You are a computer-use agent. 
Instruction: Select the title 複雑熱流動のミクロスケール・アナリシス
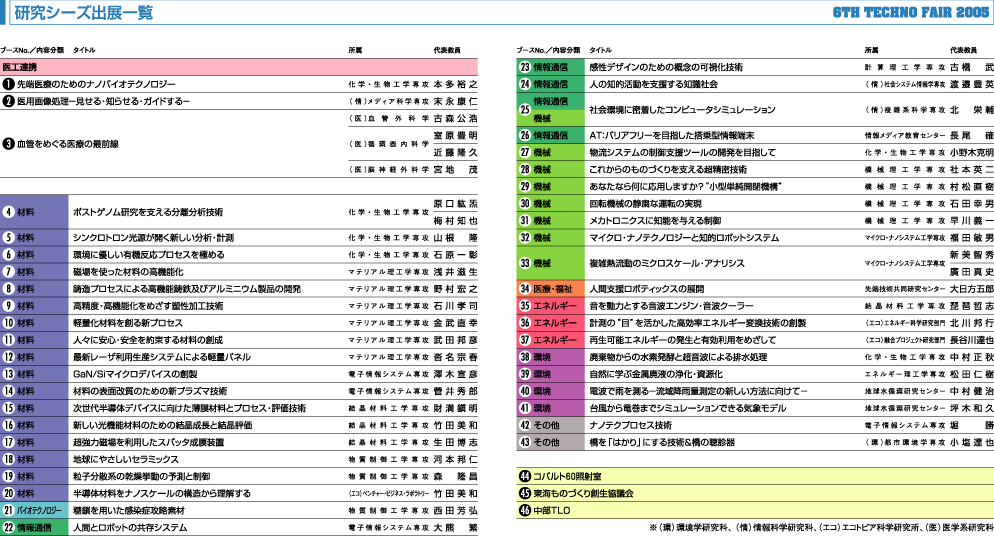tap(667, 264)
